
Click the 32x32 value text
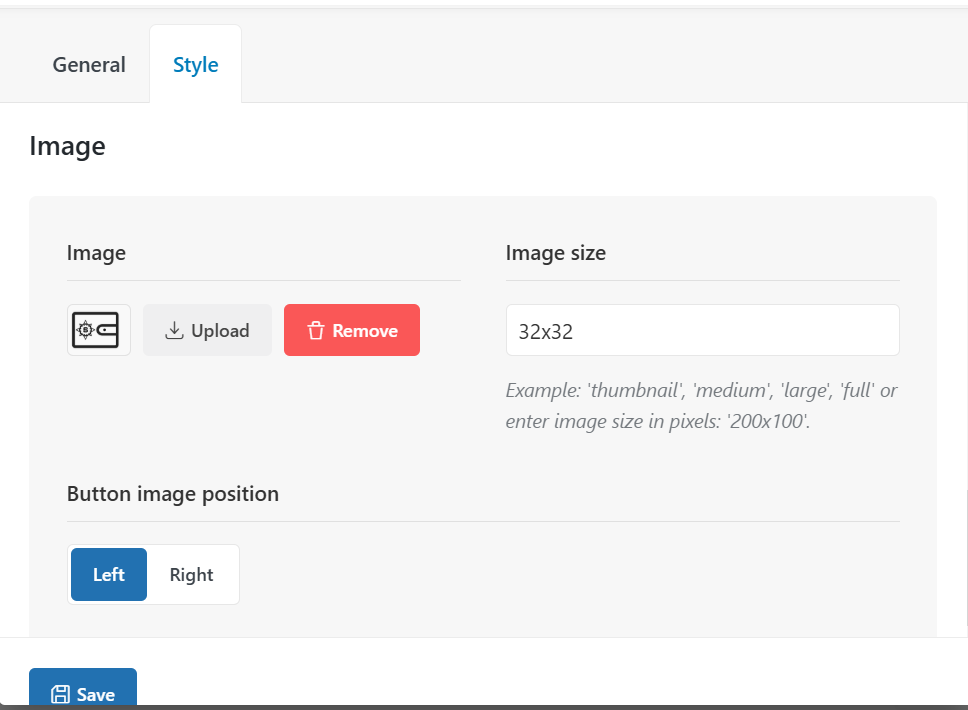546,332
